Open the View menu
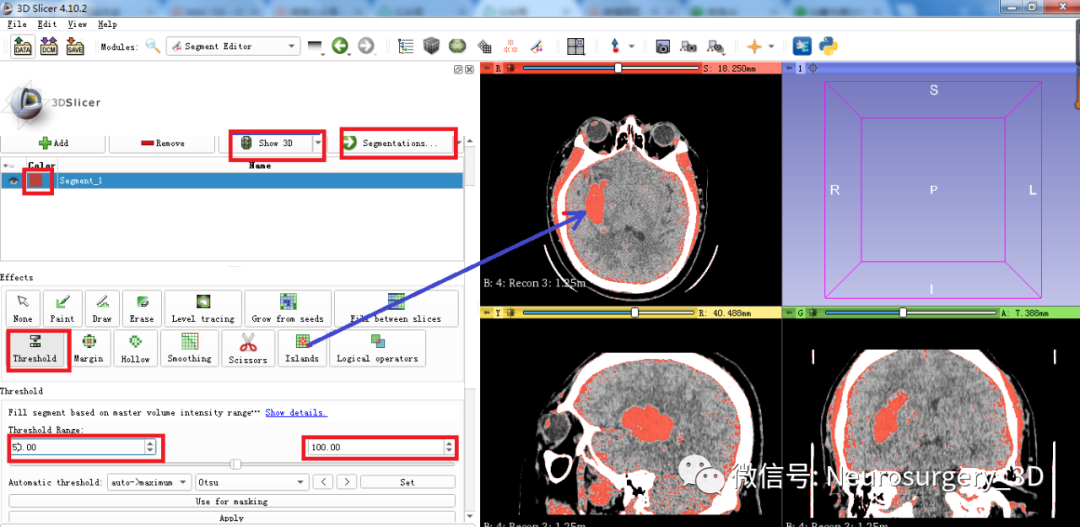Image resolution: width=1080 pixels, height=527 pixels. [77, 24]
